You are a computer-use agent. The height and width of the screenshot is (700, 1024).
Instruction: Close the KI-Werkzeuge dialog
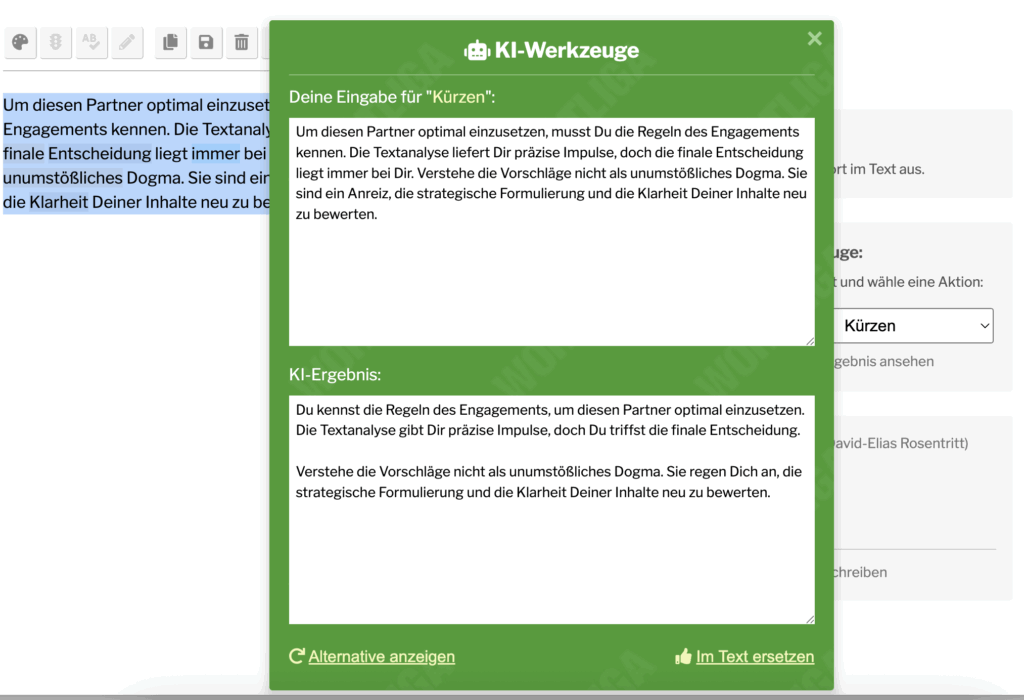pyautogui.click(x=814, y=38)
